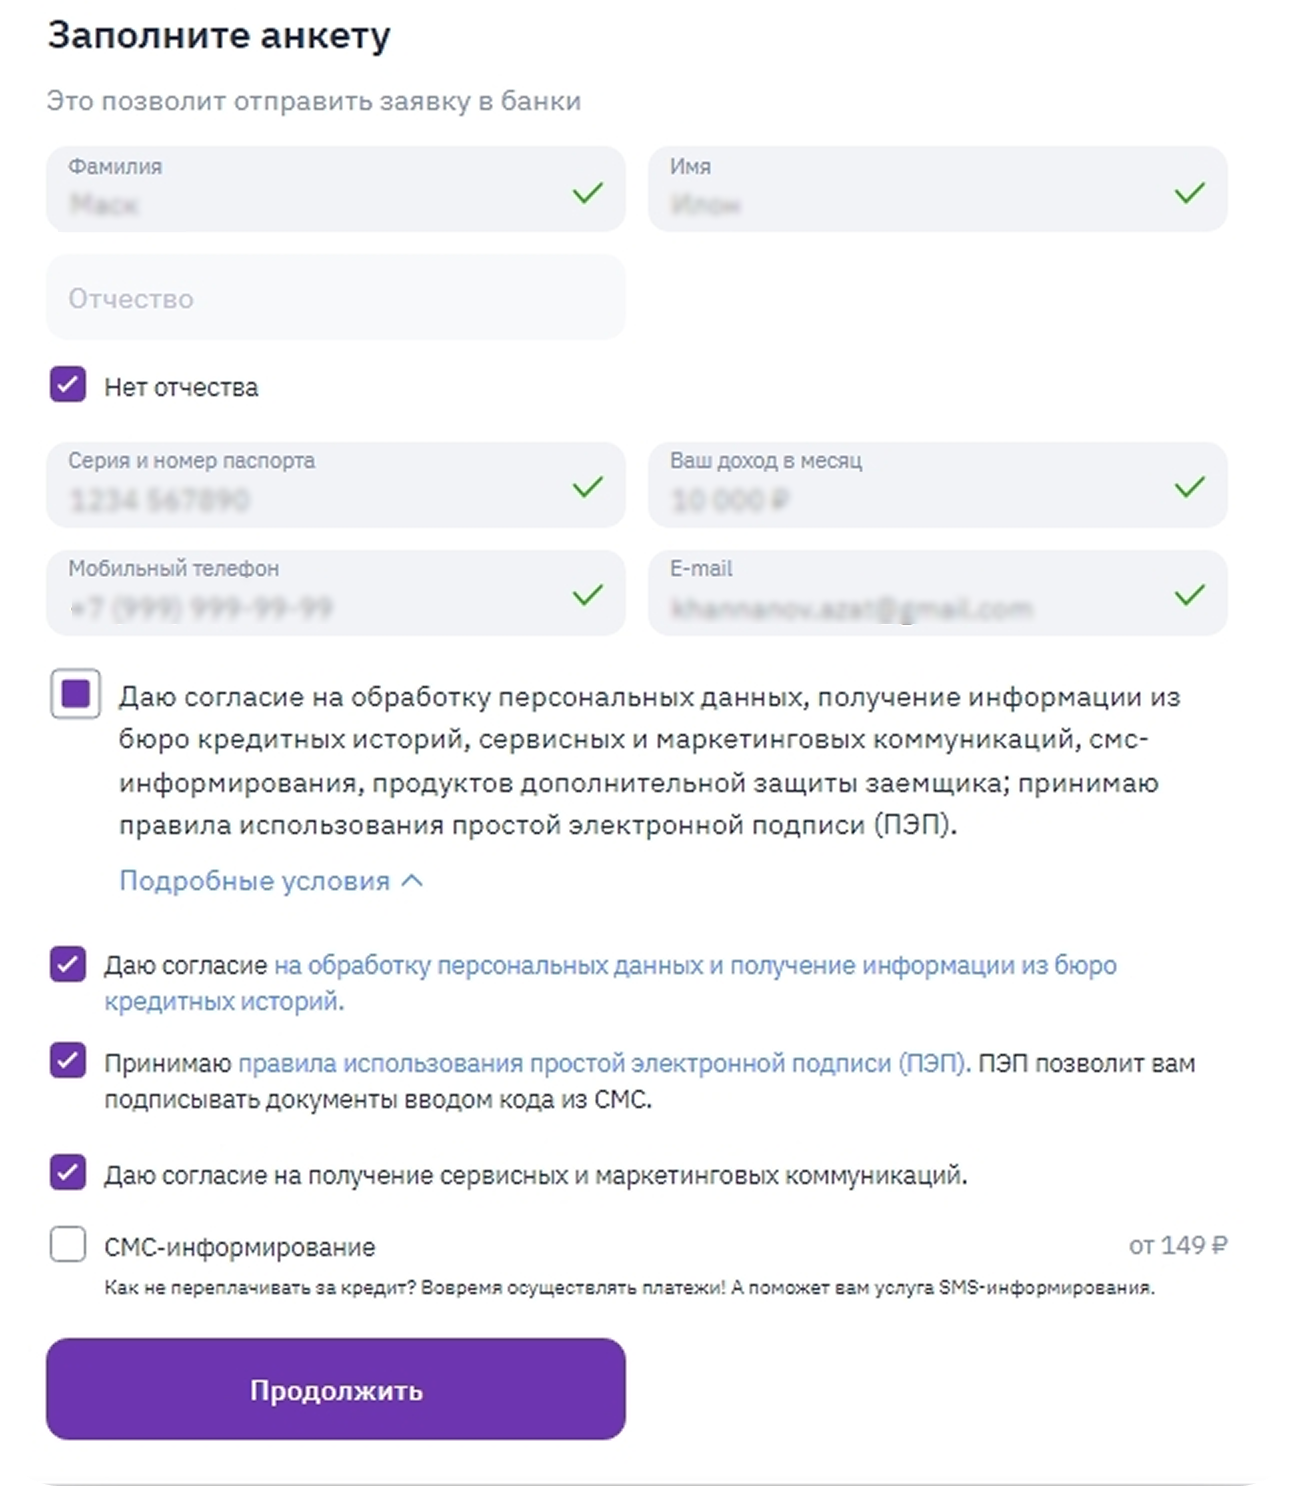Click the chevron next to Подробные условия

pyautogui.click(x=412, y=881)
